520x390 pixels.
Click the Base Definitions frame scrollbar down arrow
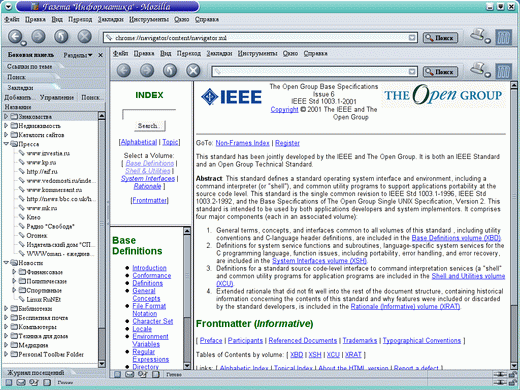pyautogui.click(x=187, y=366)
